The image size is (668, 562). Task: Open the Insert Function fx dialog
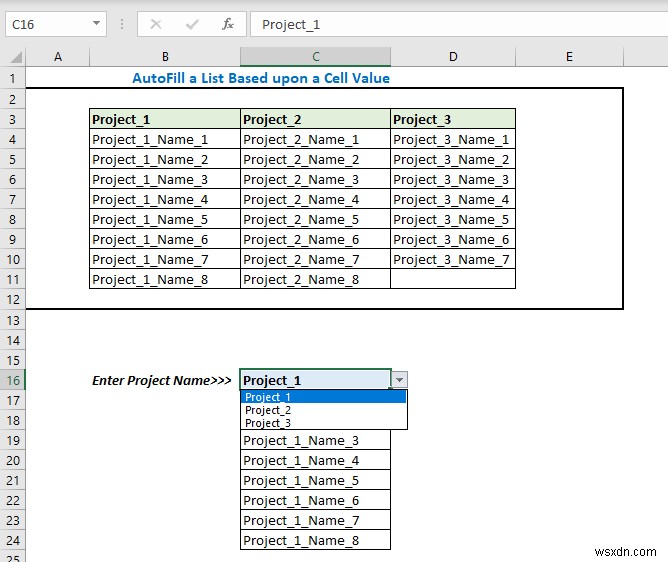pyautogui.click(x=228, y=24)
